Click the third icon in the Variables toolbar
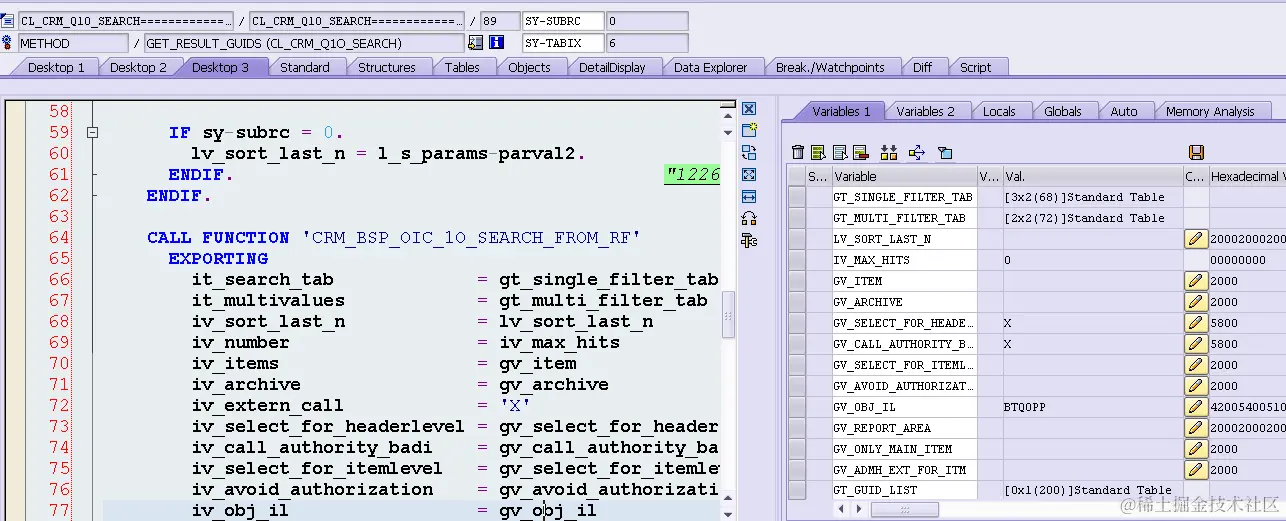Screen dimensions: 1286x521 coord(839,153)
